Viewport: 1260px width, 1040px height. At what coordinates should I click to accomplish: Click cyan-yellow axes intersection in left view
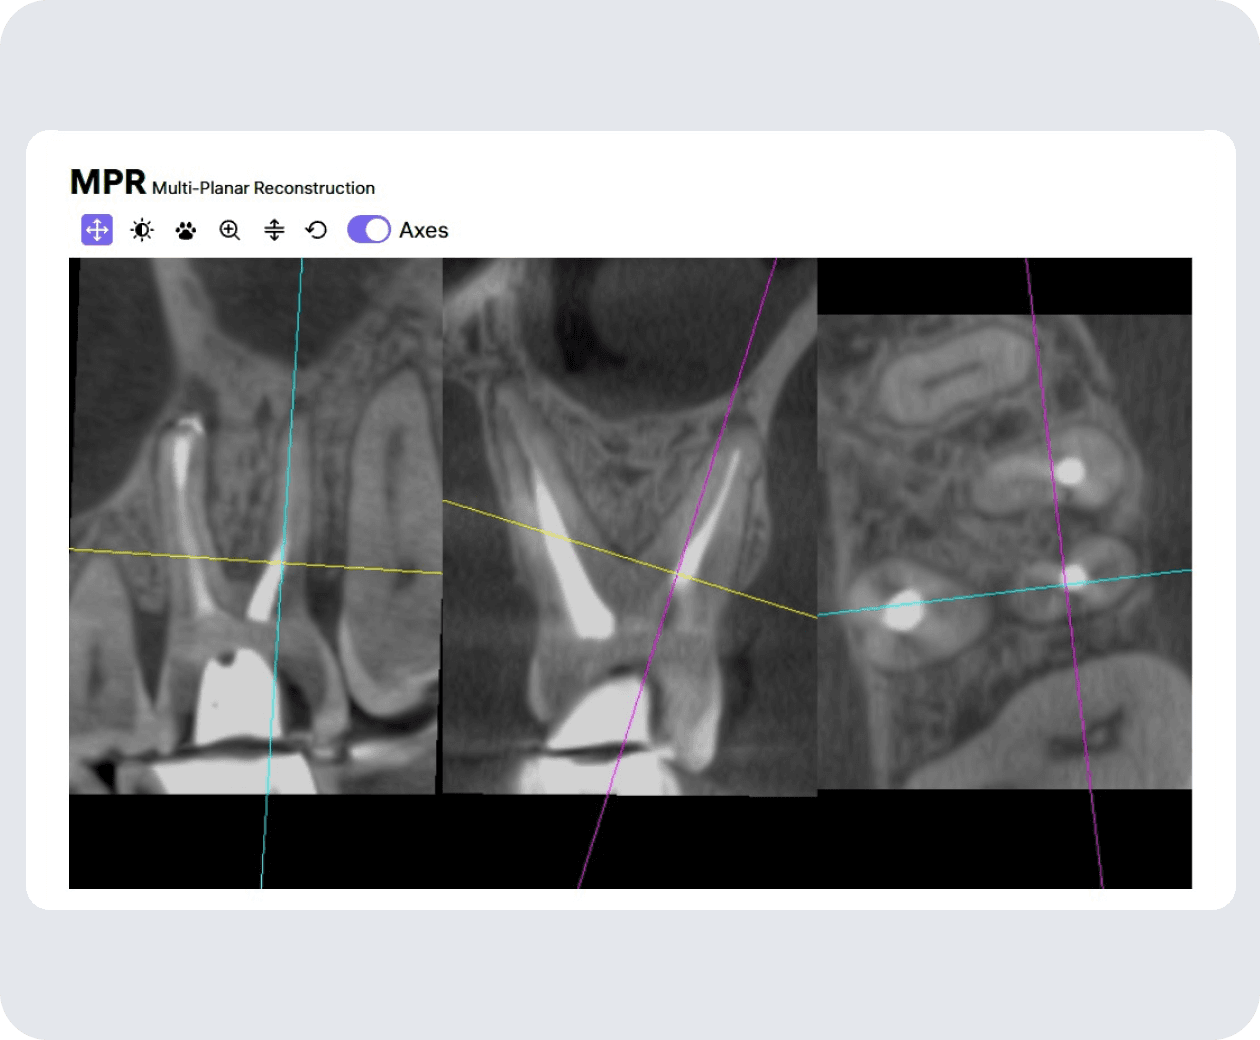pyautogui.click(x=281, y=564)
